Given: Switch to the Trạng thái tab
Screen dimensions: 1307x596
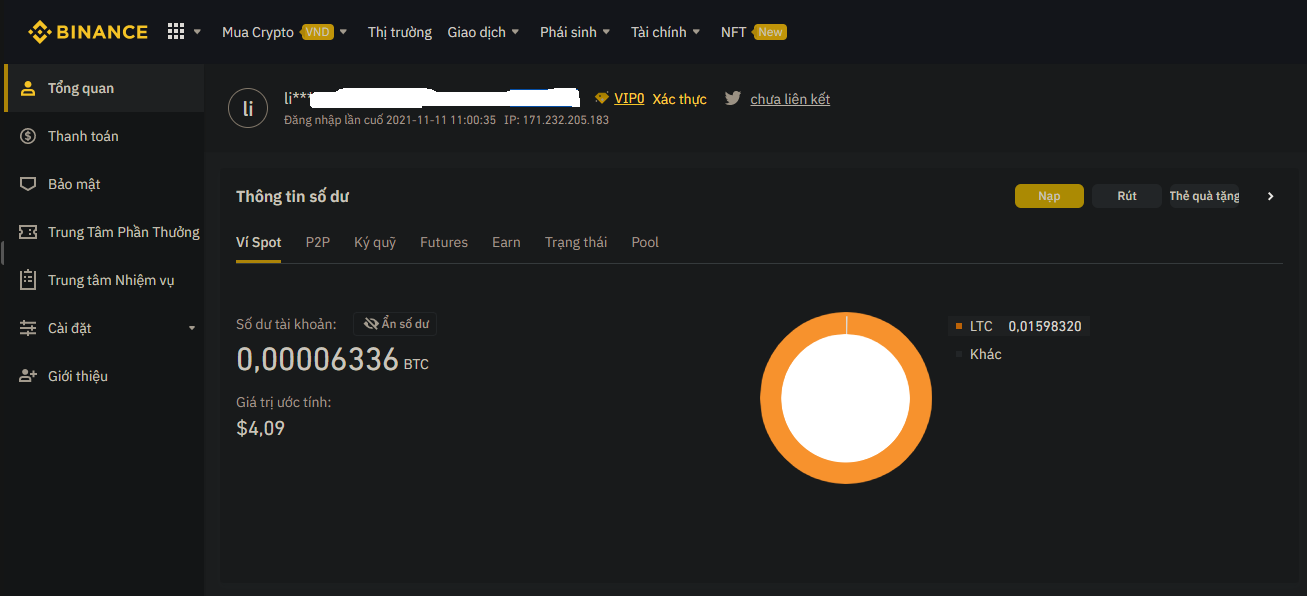Looking at the screenshot, I should 576,243.
